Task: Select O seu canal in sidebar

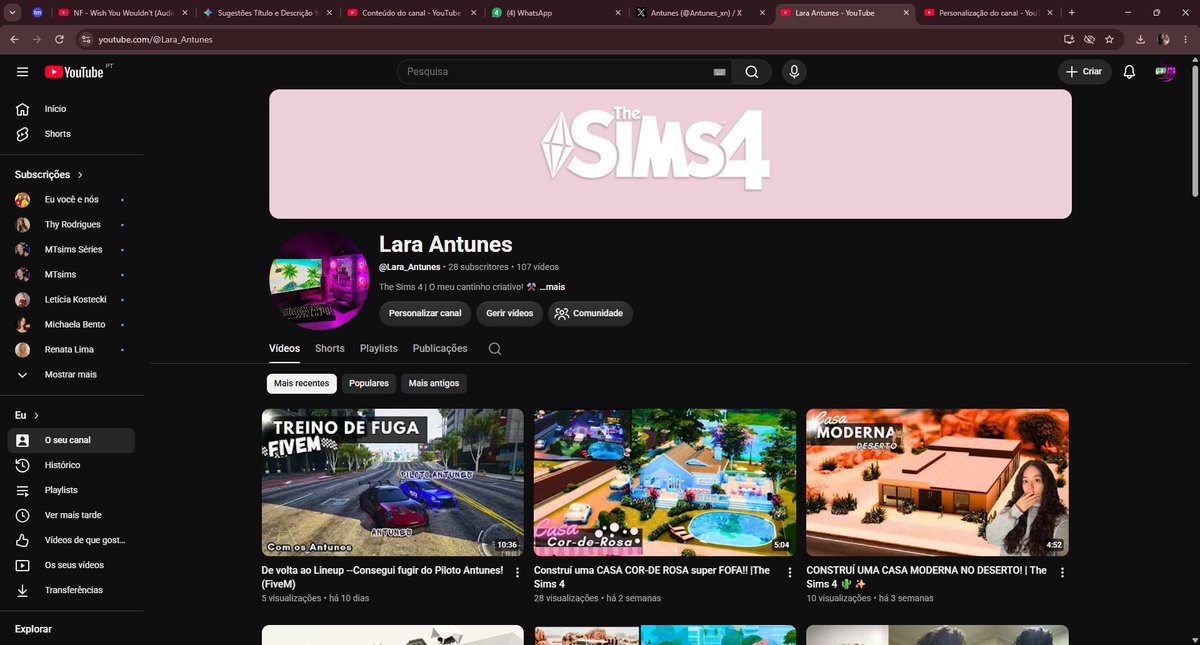Action: coord(69,440)
